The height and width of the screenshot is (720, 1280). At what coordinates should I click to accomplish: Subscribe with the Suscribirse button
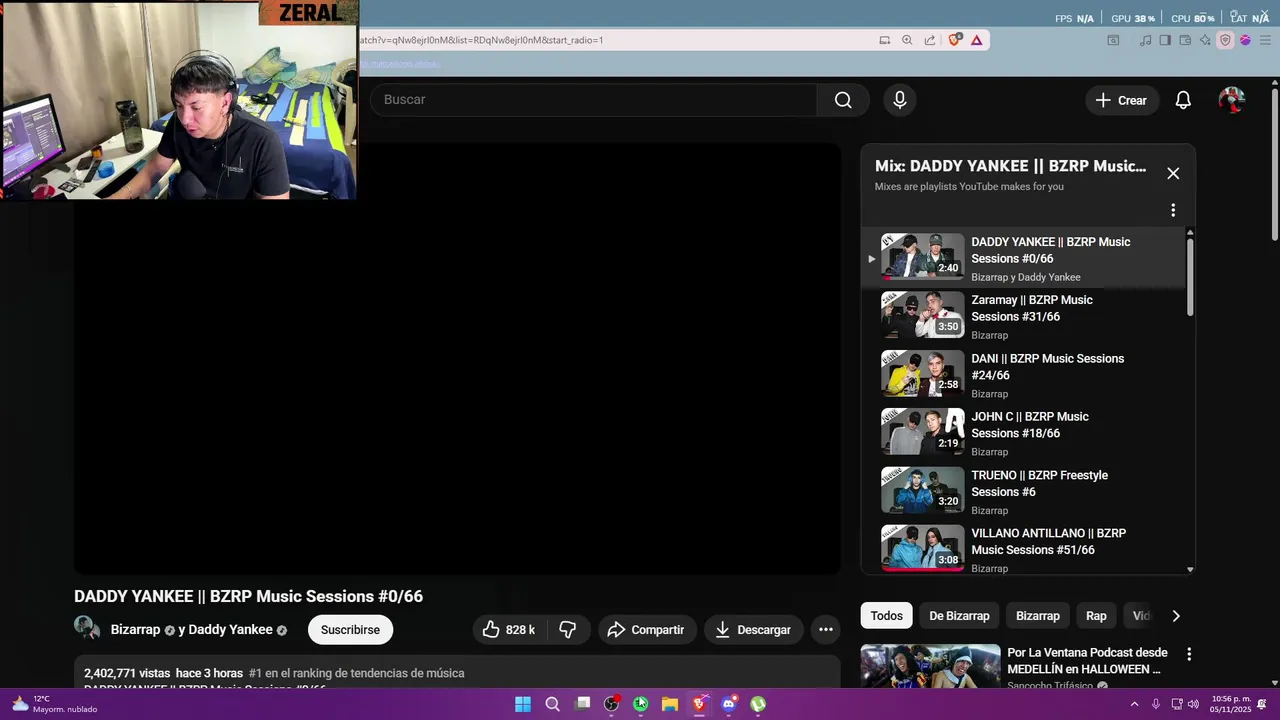pos(350,630)
